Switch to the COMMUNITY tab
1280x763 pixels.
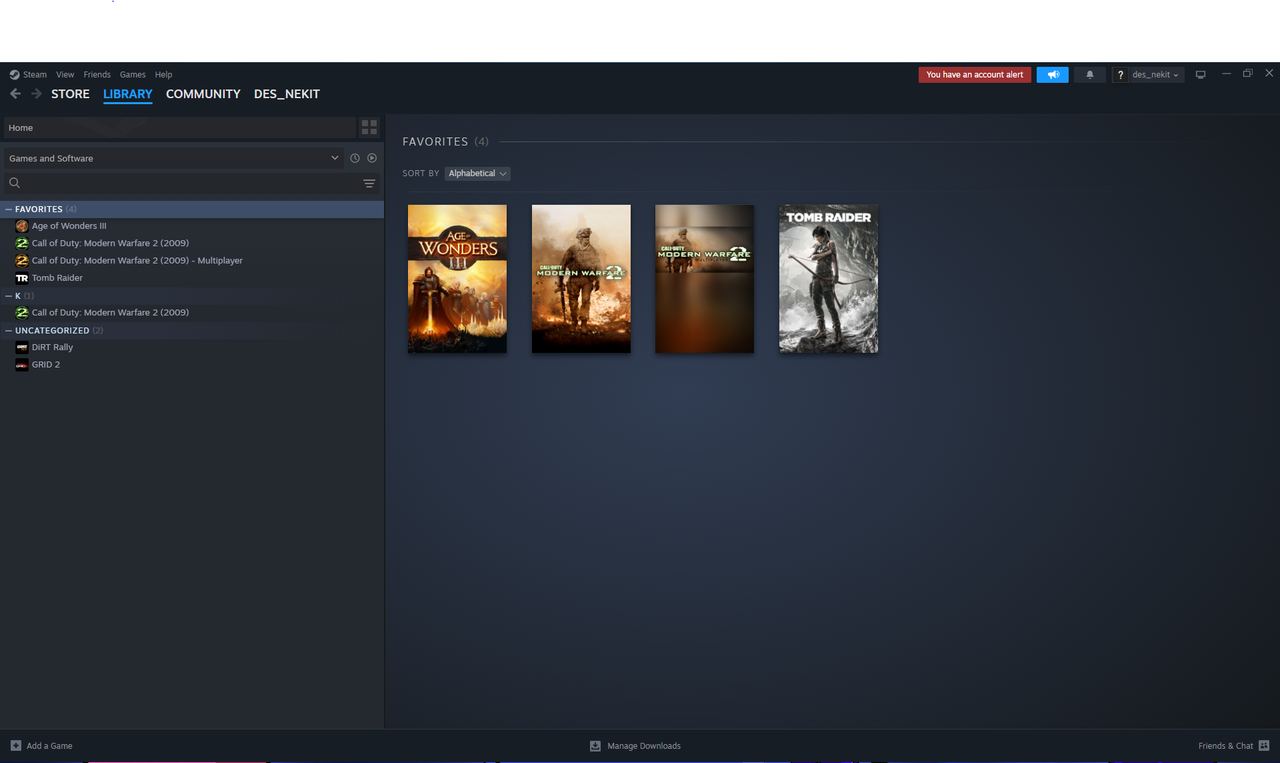tap(203, 94)
